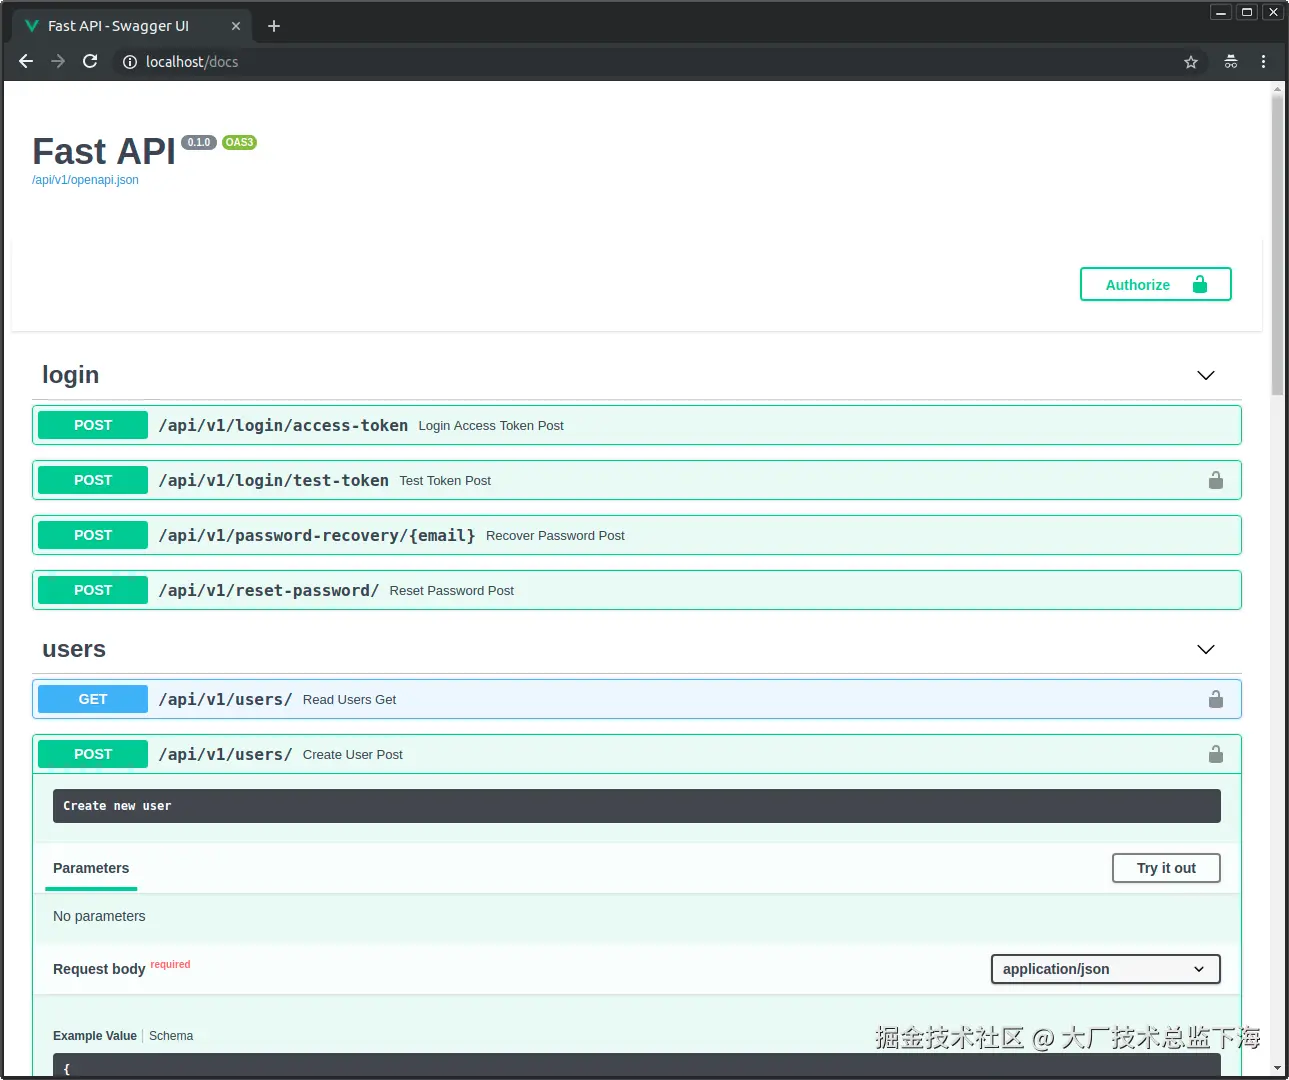1289x1080 pixels.
Task: Close the Fast API - Swagger UI tab
Action: [x=236, y=26]
